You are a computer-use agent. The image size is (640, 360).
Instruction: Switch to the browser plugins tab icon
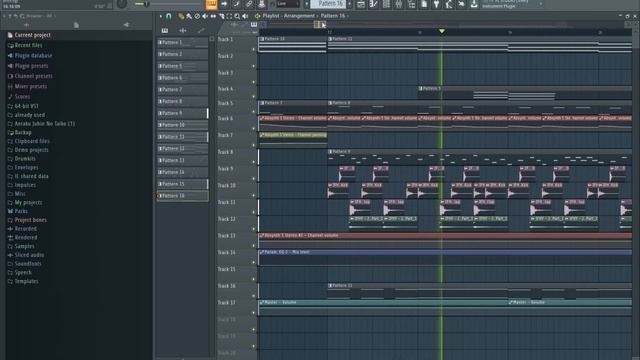coord(126,25)
